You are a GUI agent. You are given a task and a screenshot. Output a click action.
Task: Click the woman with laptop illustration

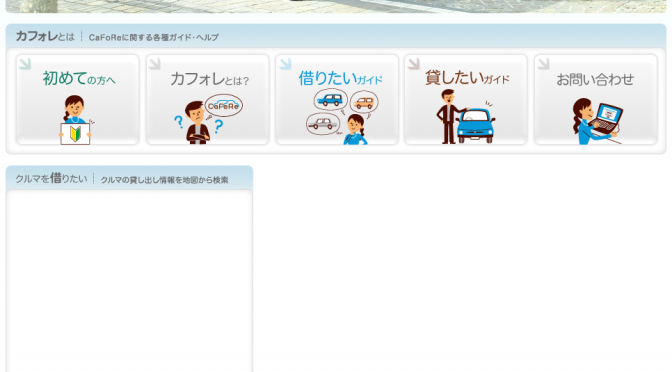[597, 121]
